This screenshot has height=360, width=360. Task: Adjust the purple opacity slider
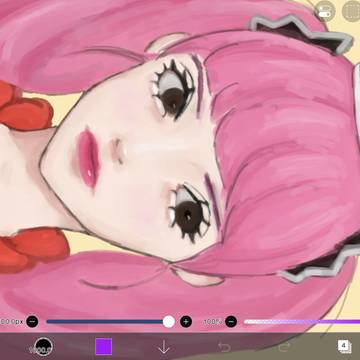302,322
